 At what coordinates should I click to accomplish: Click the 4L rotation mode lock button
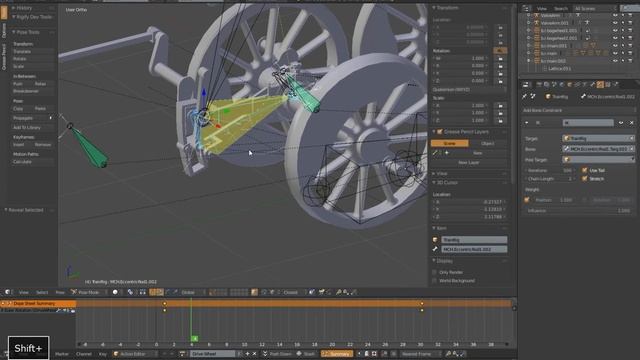pyautogui.click(x=500, y=51)
